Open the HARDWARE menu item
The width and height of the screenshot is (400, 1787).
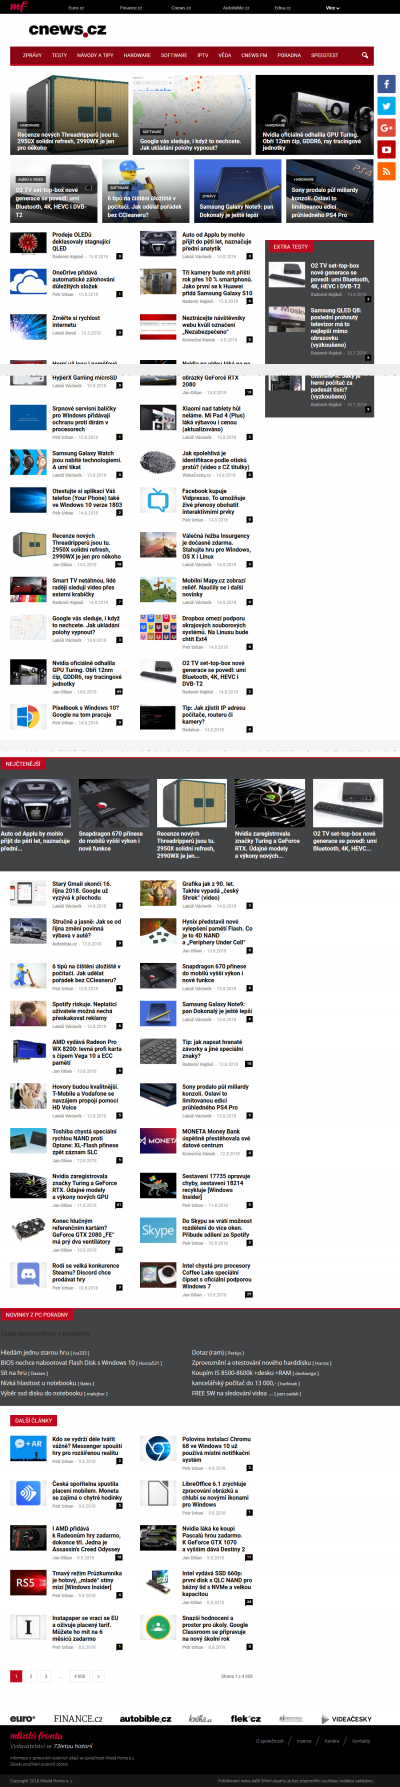coord(137,55)
